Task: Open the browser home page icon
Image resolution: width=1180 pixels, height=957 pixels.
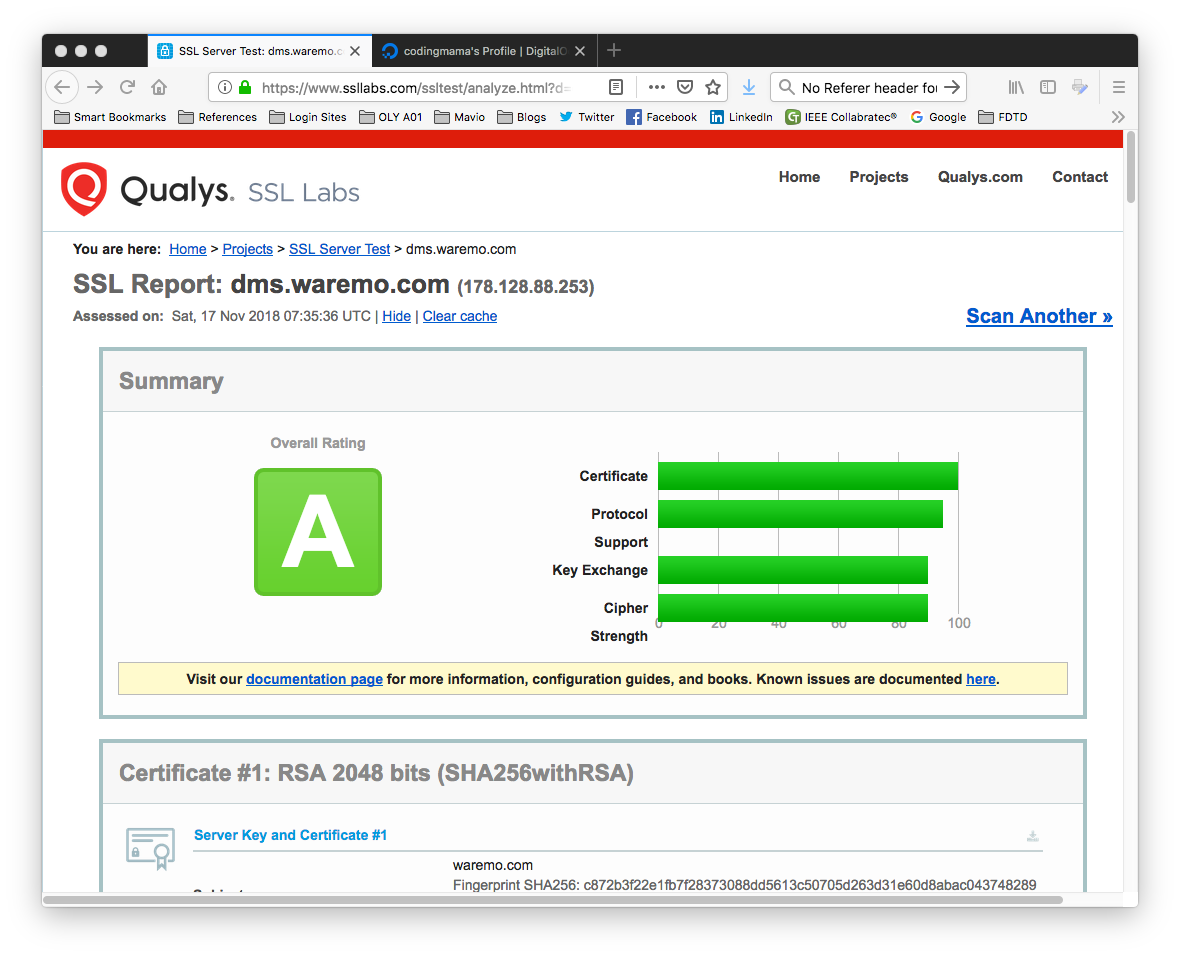Action: [x=159, y=87]
